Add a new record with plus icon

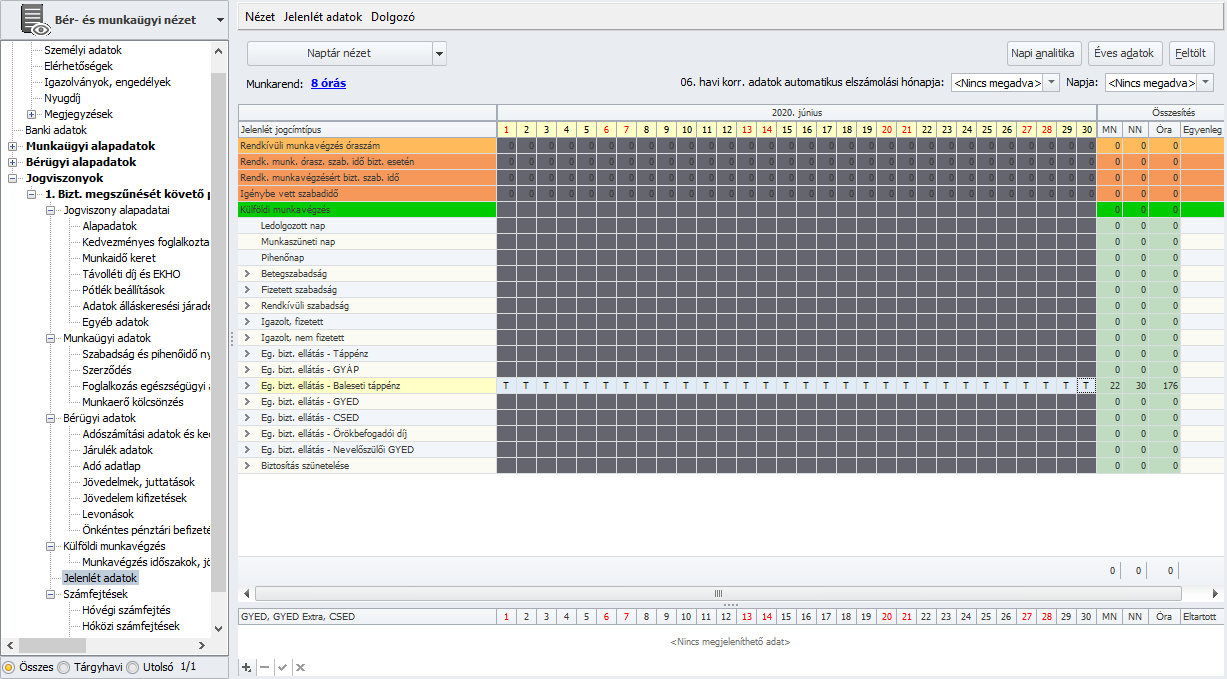247,667
